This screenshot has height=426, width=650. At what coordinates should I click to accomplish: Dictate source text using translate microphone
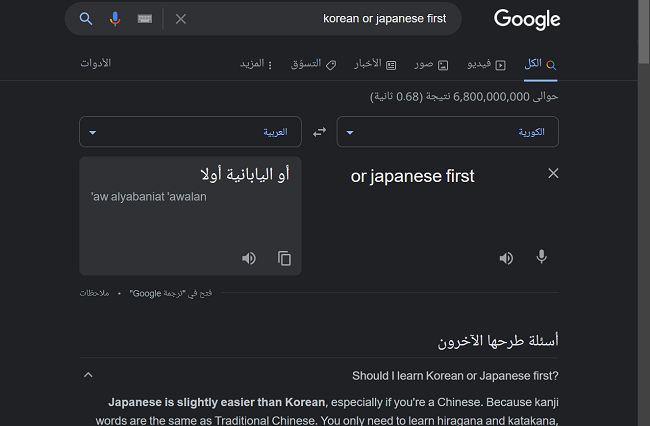tap(541, 257)
